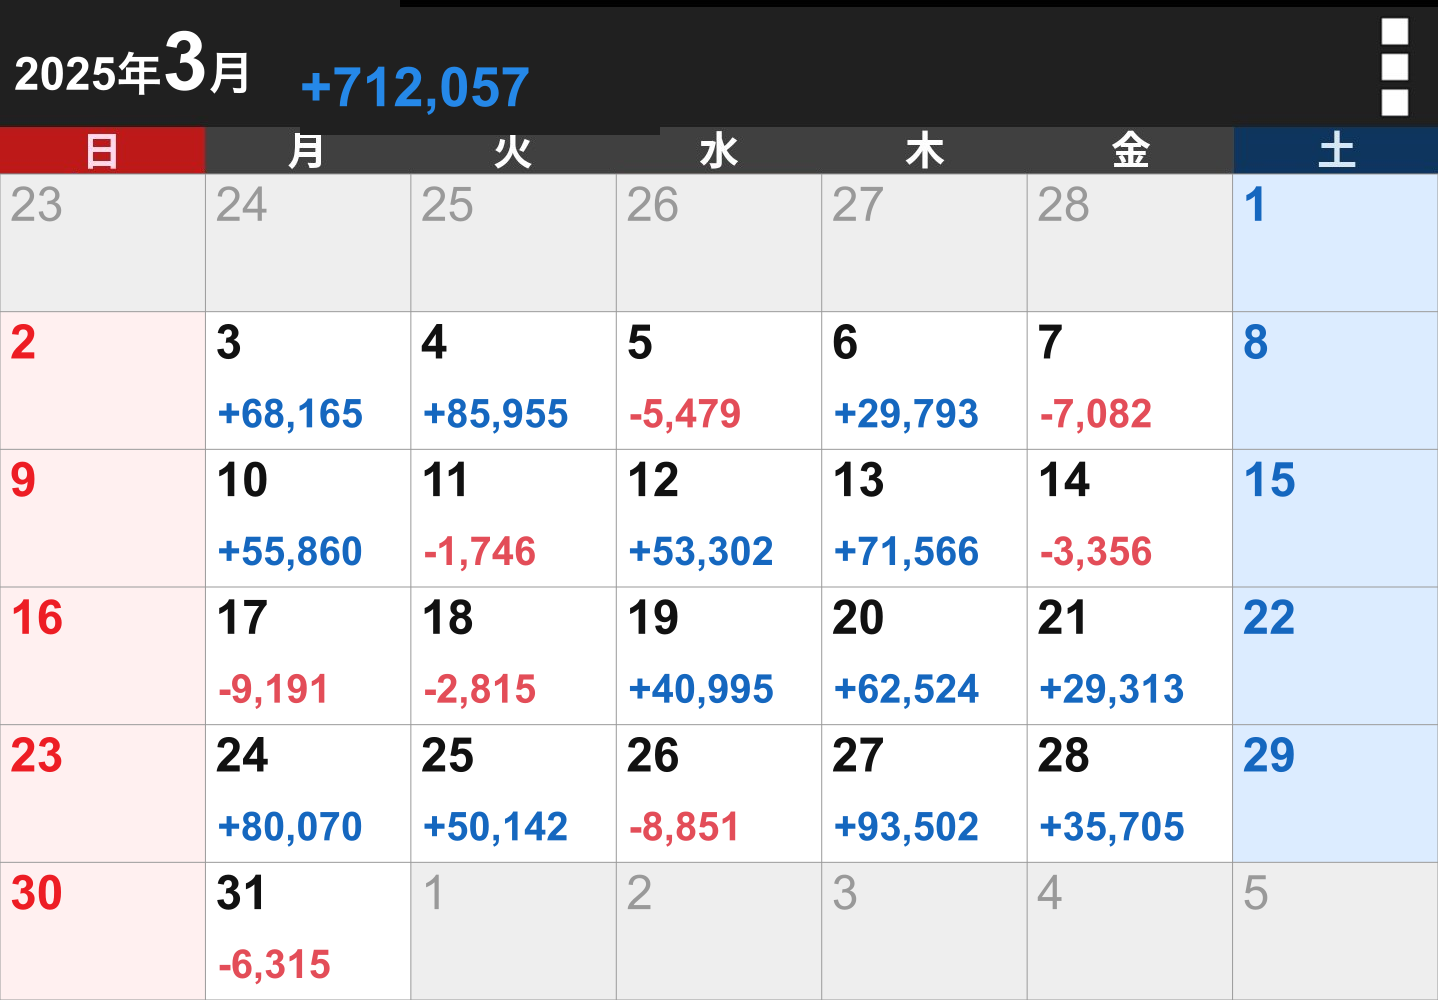Choose Saturday March 22
The image size is (1438, 1000).
[x=1336, y=656]
